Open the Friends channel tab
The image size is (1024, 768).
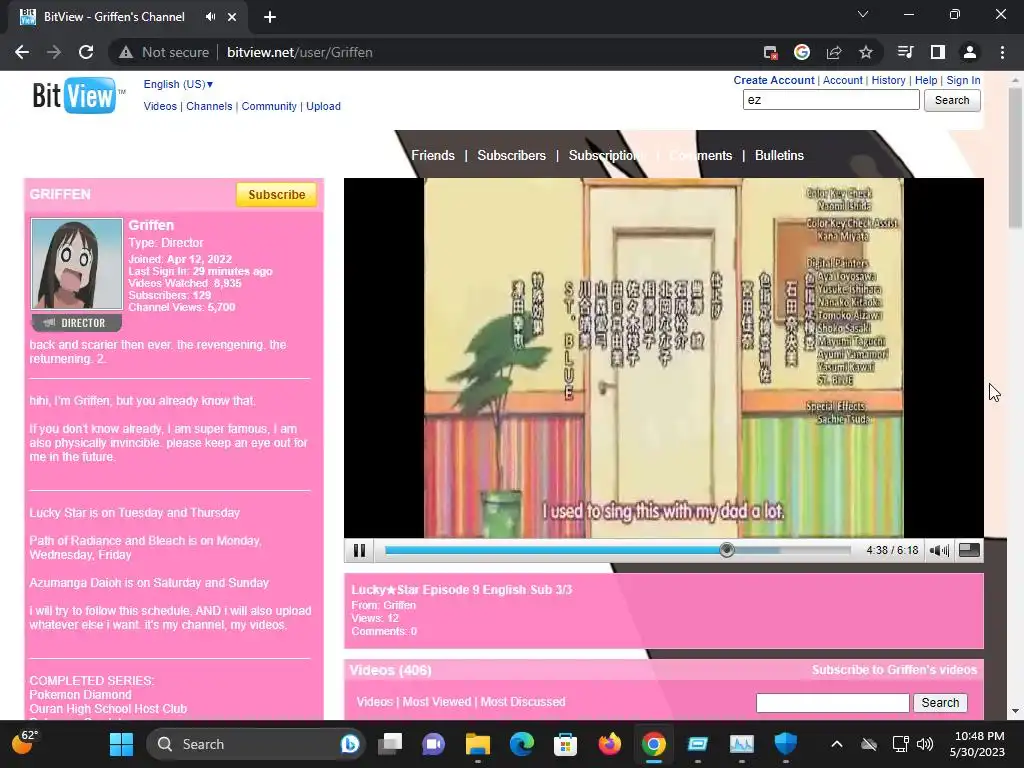click(x=433, y=155)
